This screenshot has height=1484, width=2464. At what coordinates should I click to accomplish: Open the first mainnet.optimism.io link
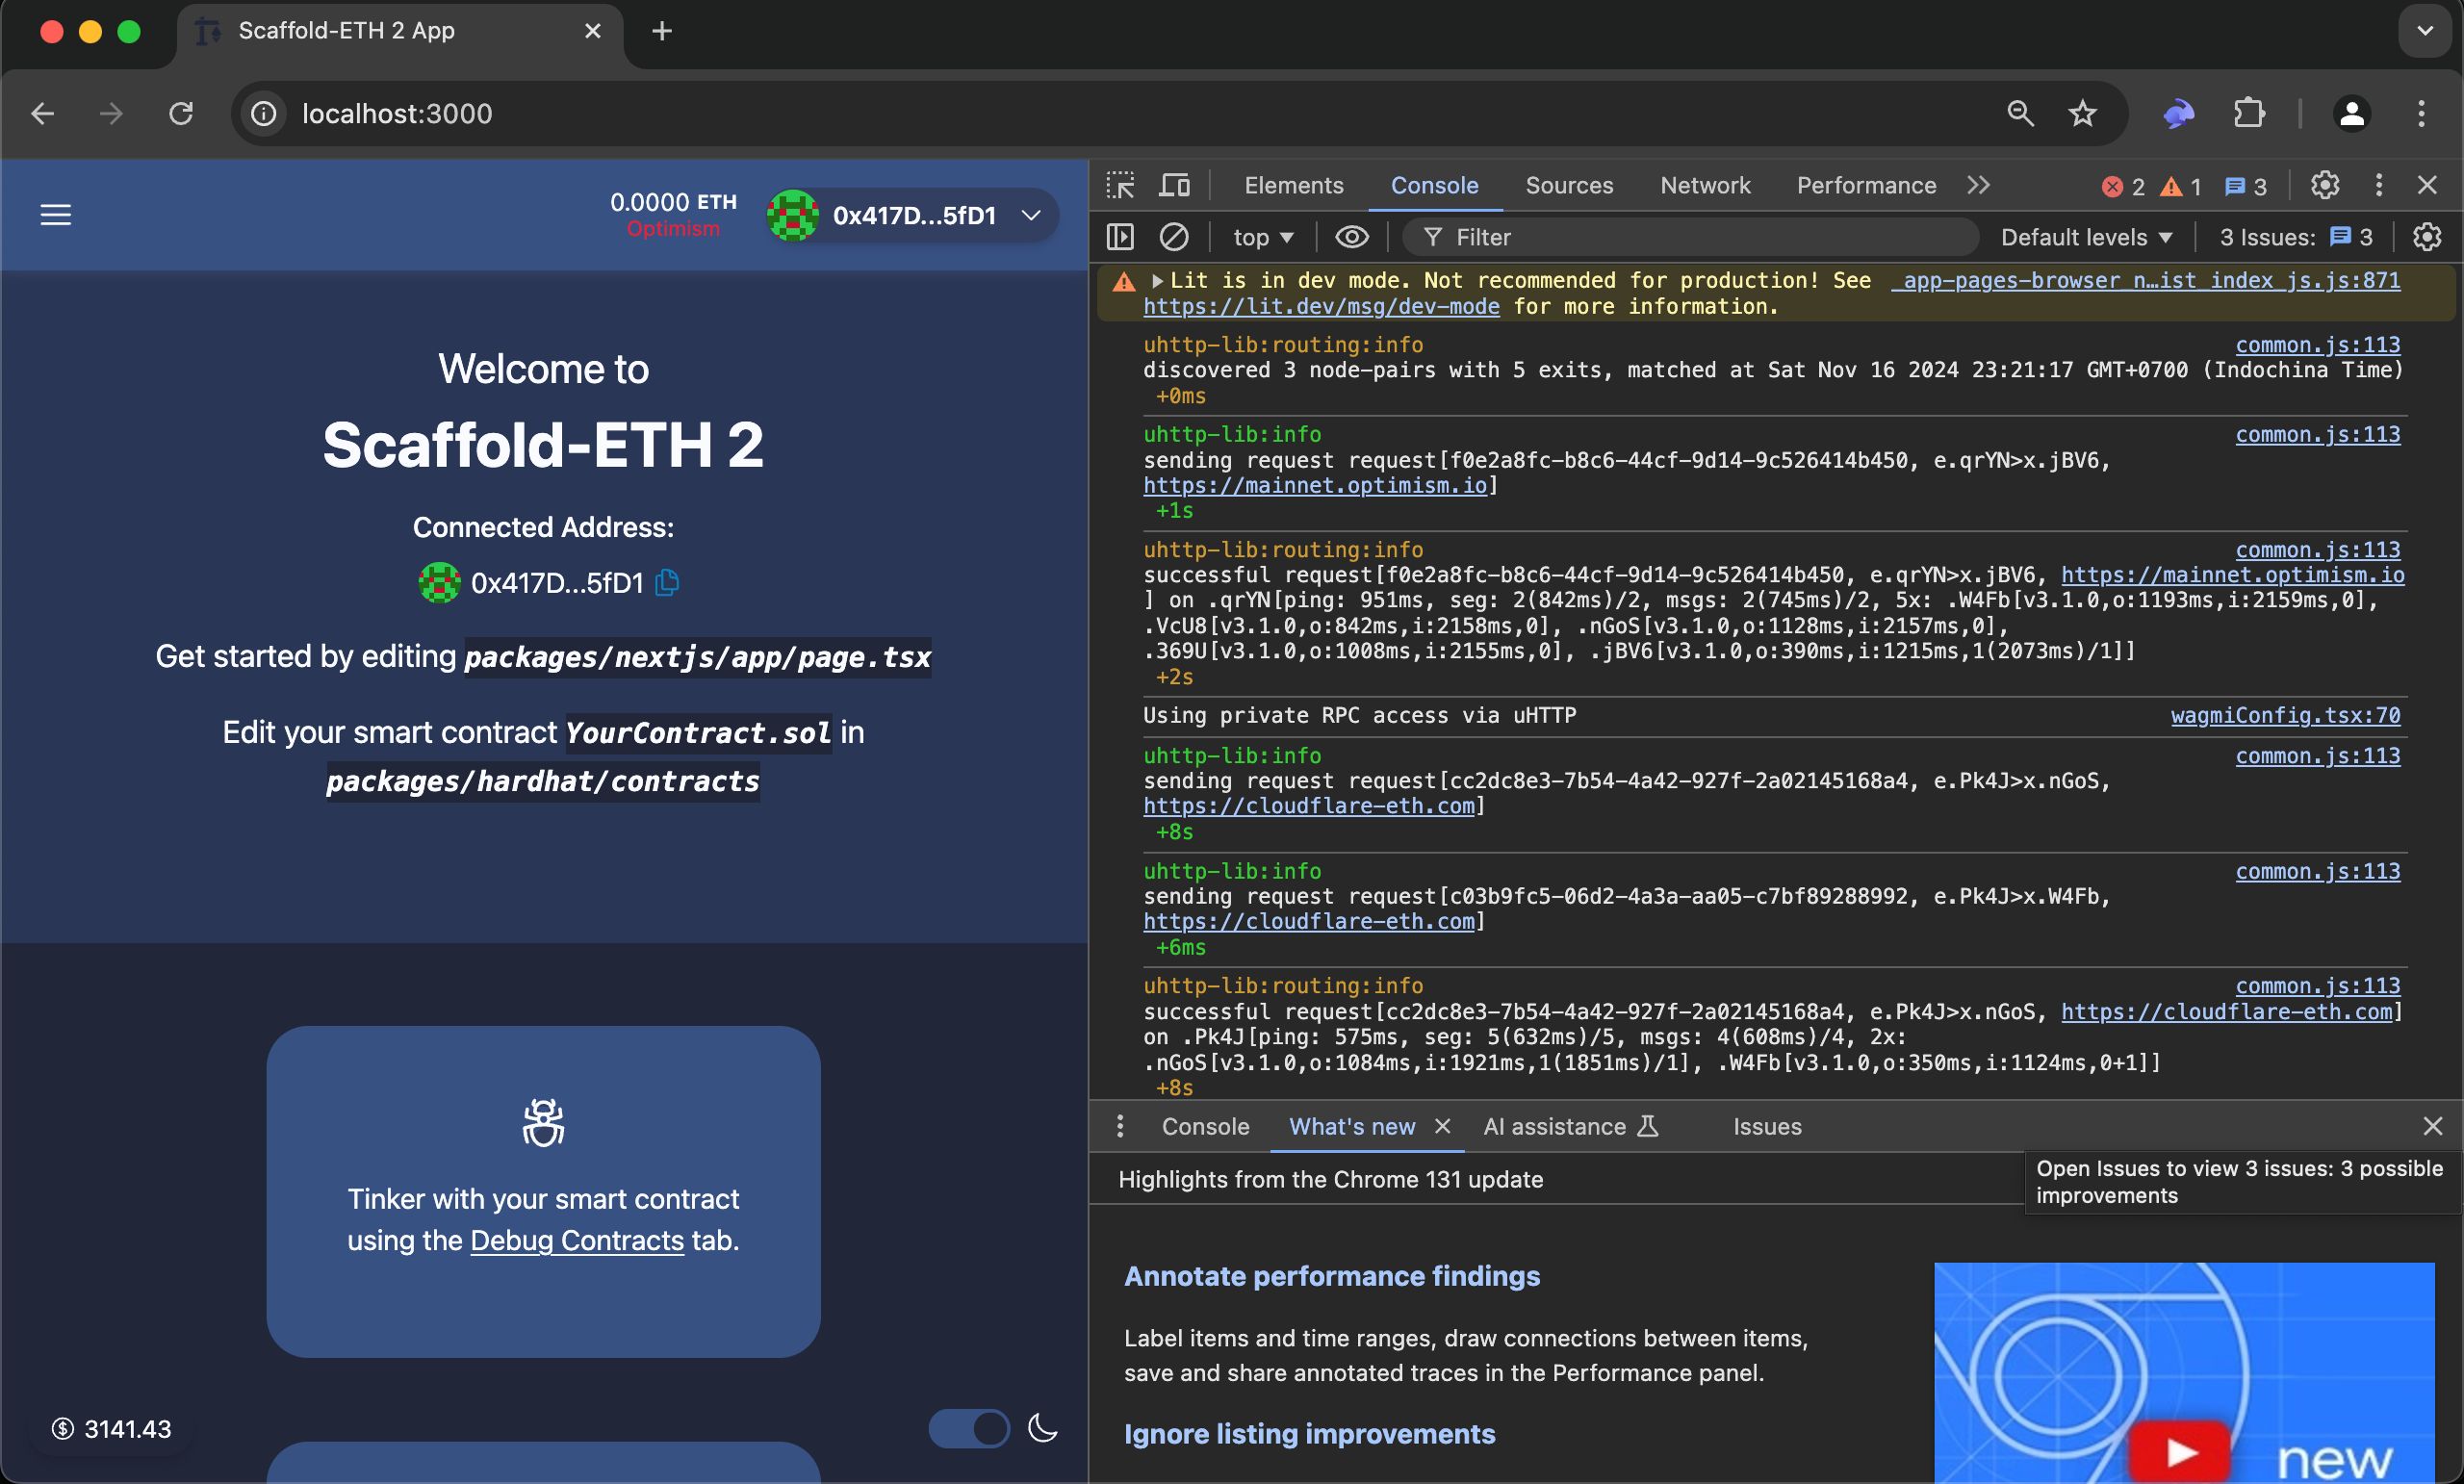(x=1315, y=485)
